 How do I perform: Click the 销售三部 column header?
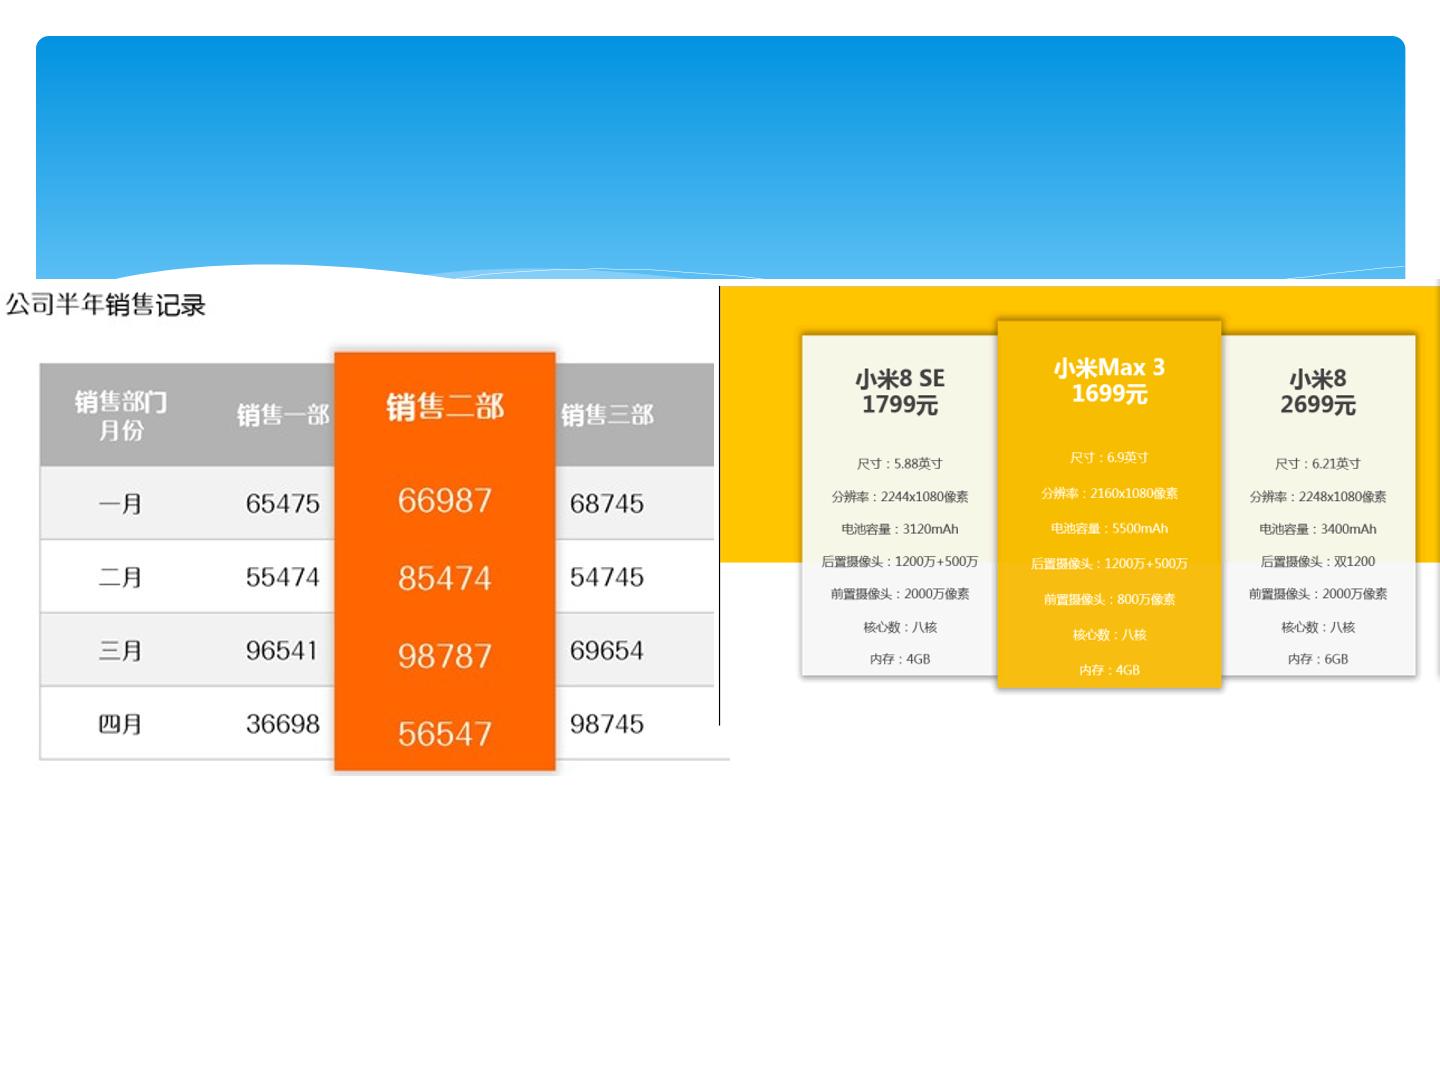tap(607, 415)
